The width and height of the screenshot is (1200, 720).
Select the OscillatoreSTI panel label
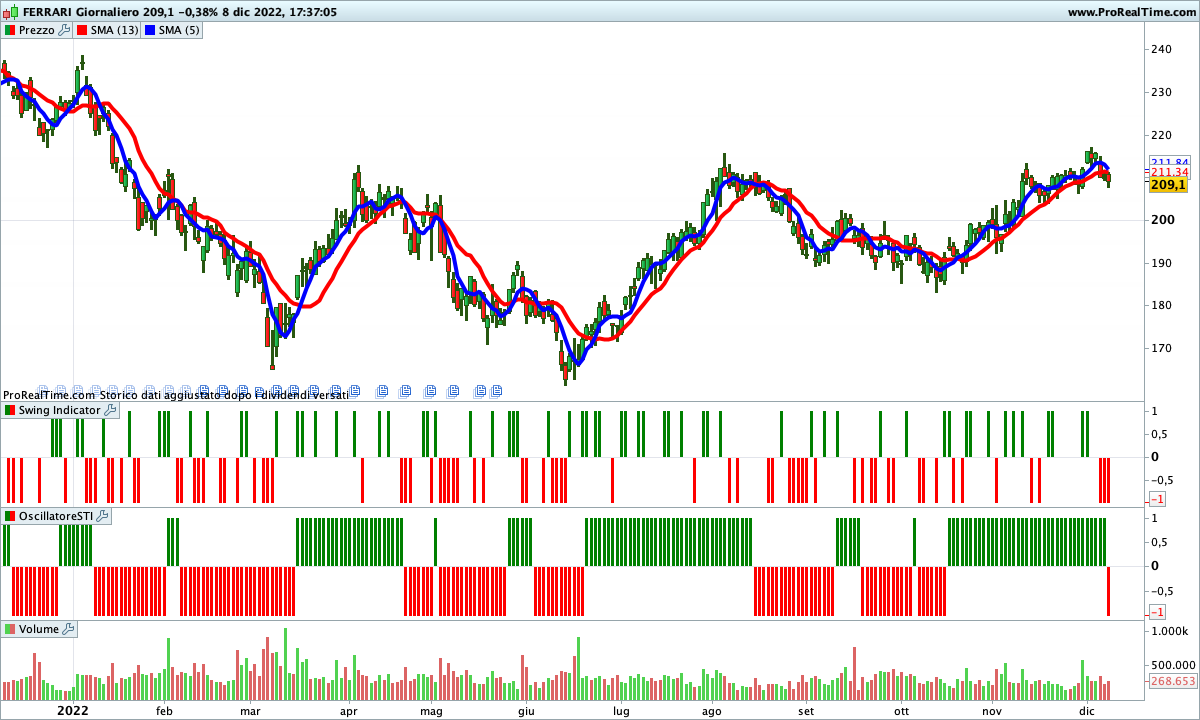(x=56, y=516)
